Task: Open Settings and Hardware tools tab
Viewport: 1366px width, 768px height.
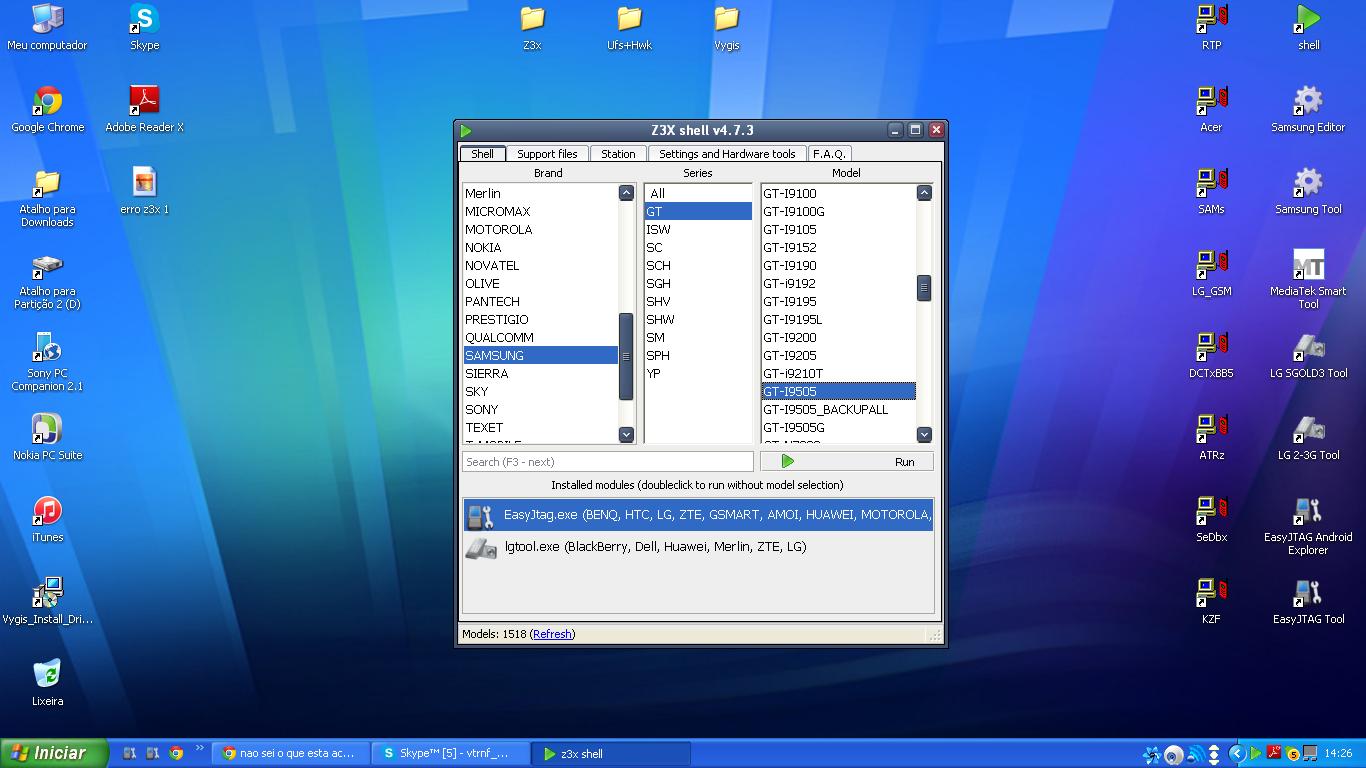Action: tap(727, 154)
